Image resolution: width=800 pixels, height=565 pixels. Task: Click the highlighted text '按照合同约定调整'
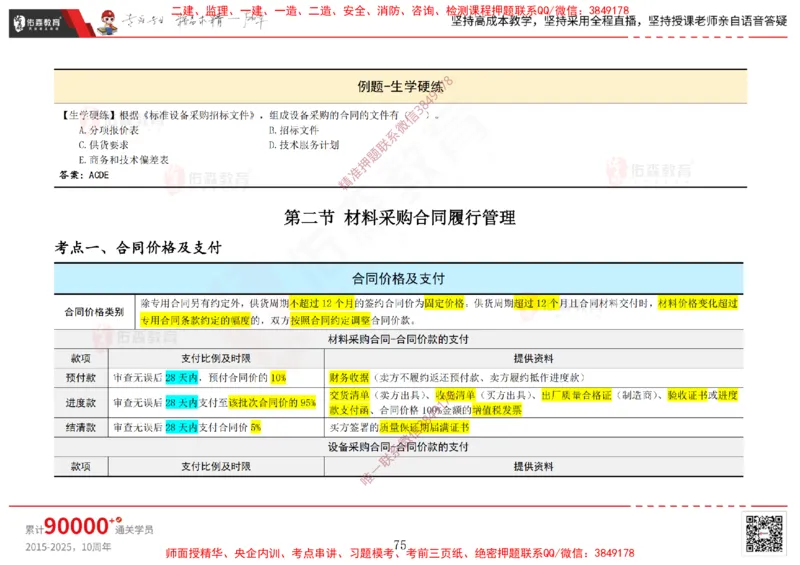pos(331,321)
